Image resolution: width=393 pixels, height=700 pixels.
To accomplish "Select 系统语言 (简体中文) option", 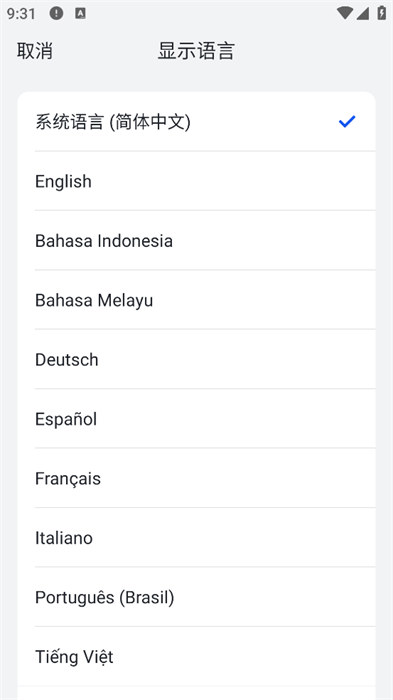I will (196, 121).
